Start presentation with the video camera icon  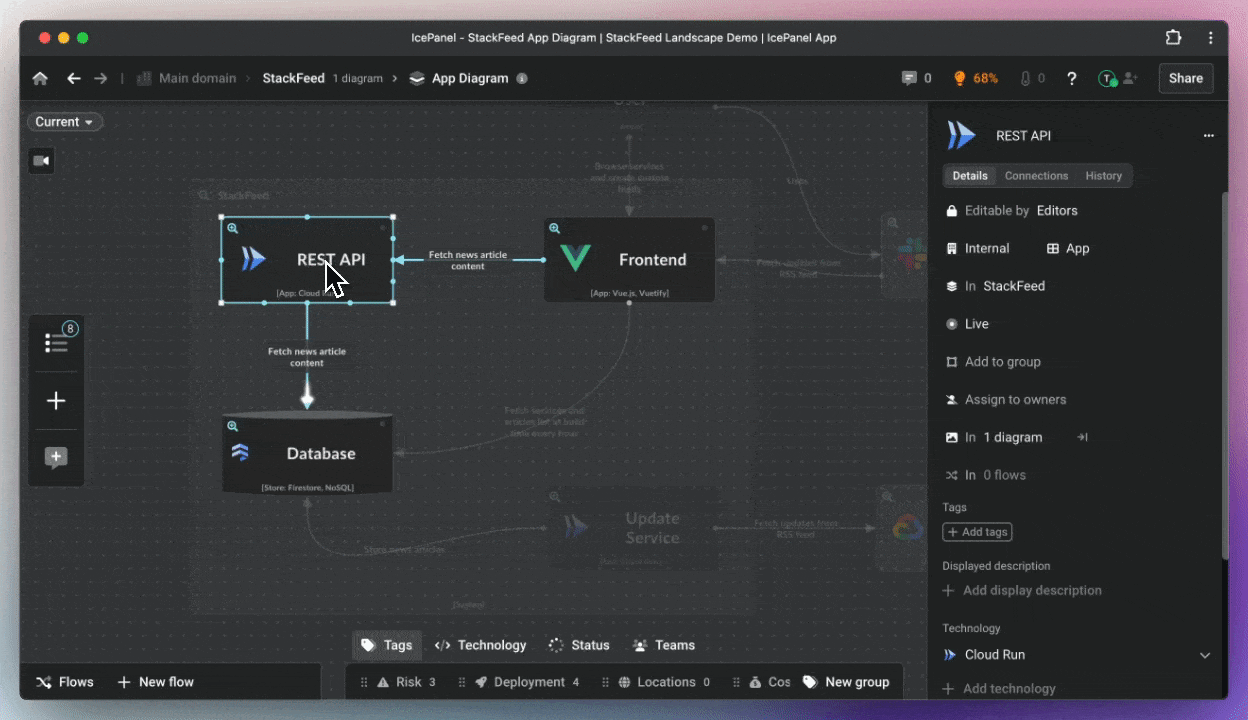(41, 161)
